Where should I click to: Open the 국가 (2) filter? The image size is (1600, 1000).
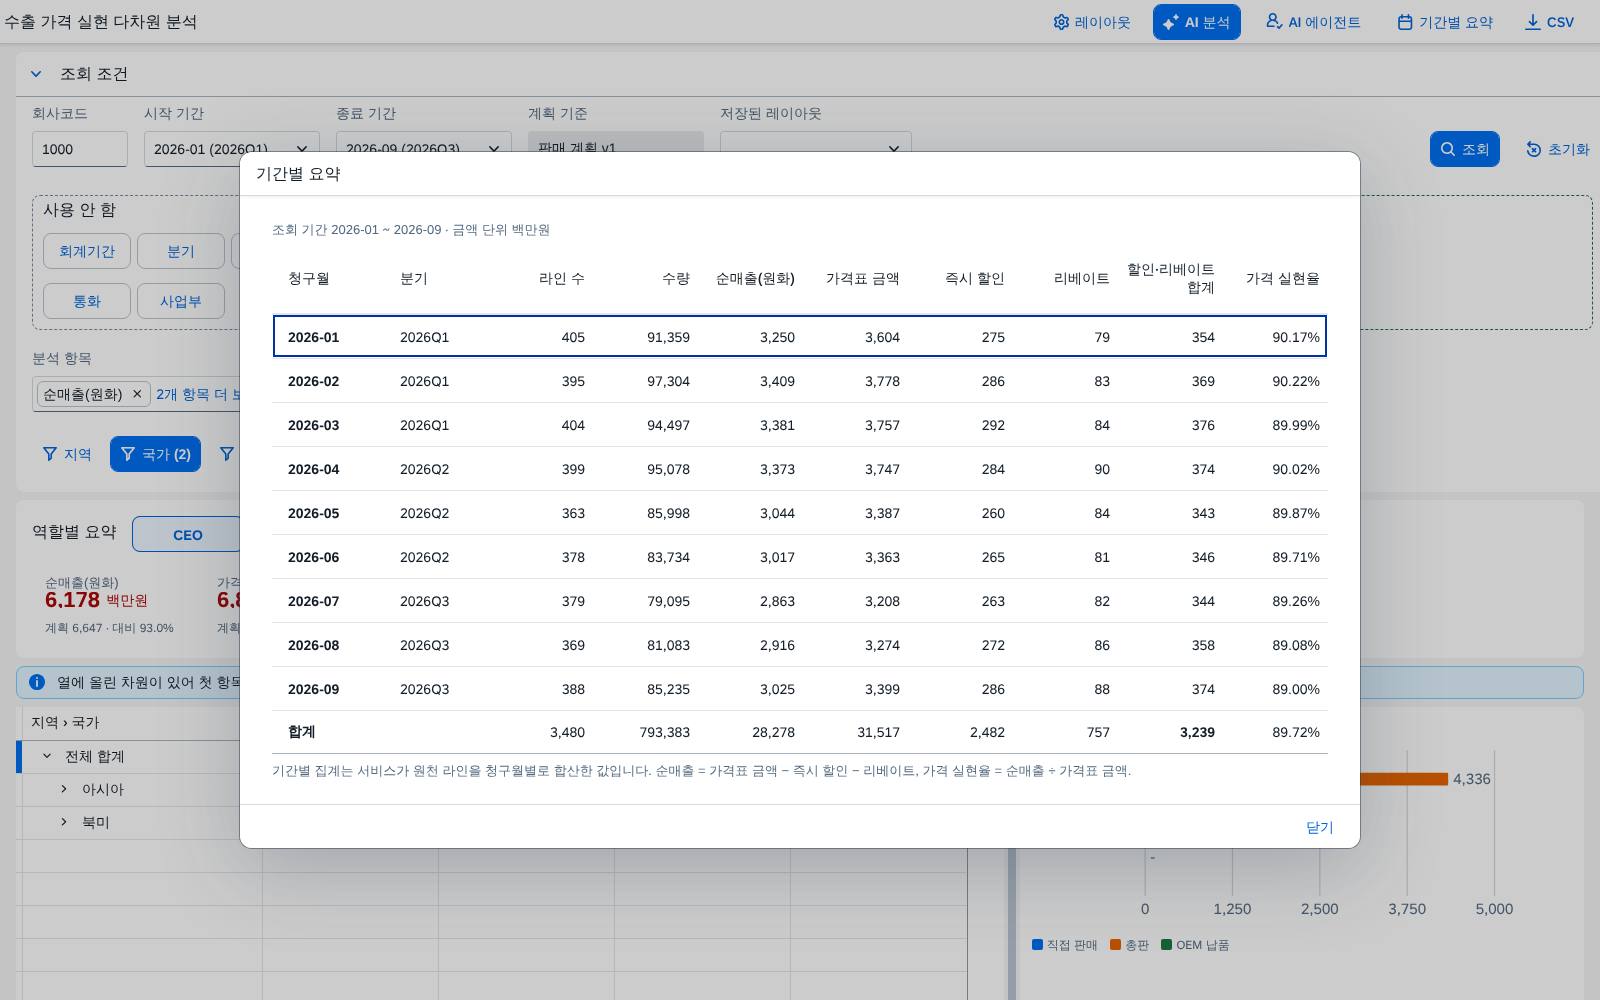click(155, 454)
